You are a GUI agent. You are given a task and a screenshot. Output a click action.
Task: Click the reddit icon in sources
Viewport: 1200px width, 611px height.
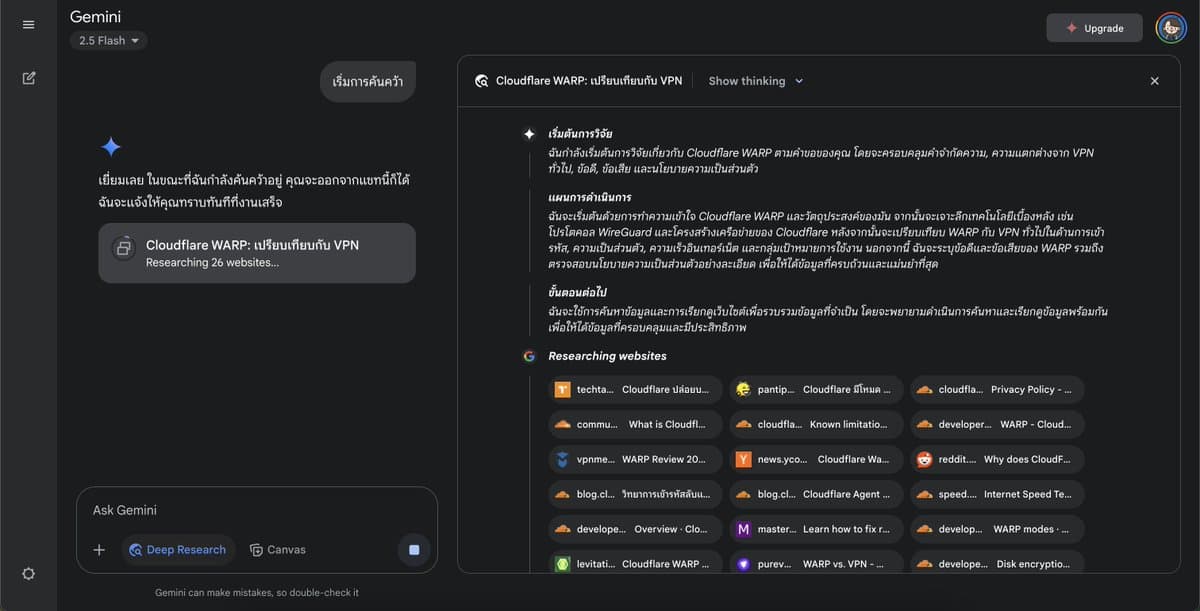[x=924, y=459]
